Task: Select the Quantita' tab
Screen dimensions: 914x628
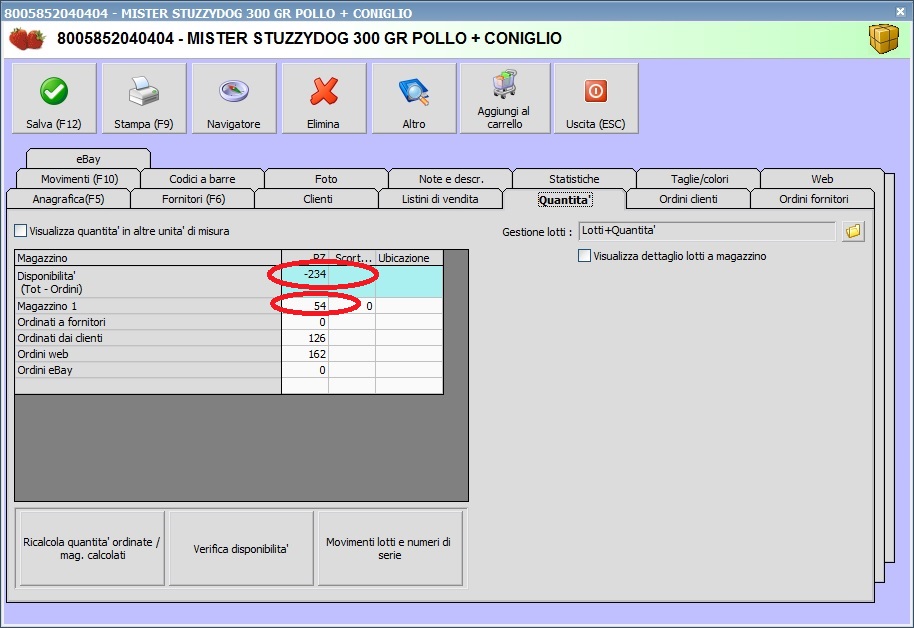Action: click(x=565, y=199)
